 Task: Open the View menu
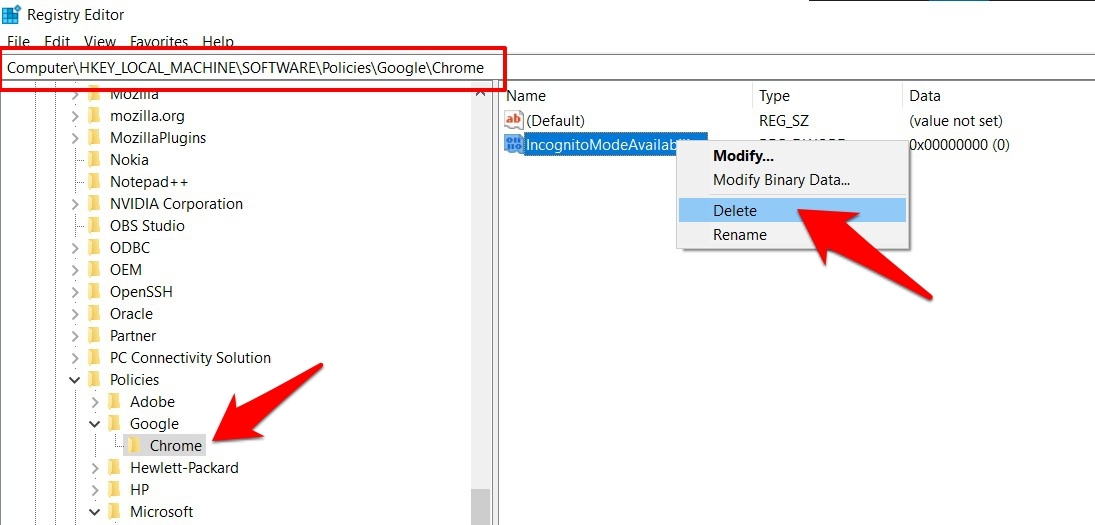[99, 41]
